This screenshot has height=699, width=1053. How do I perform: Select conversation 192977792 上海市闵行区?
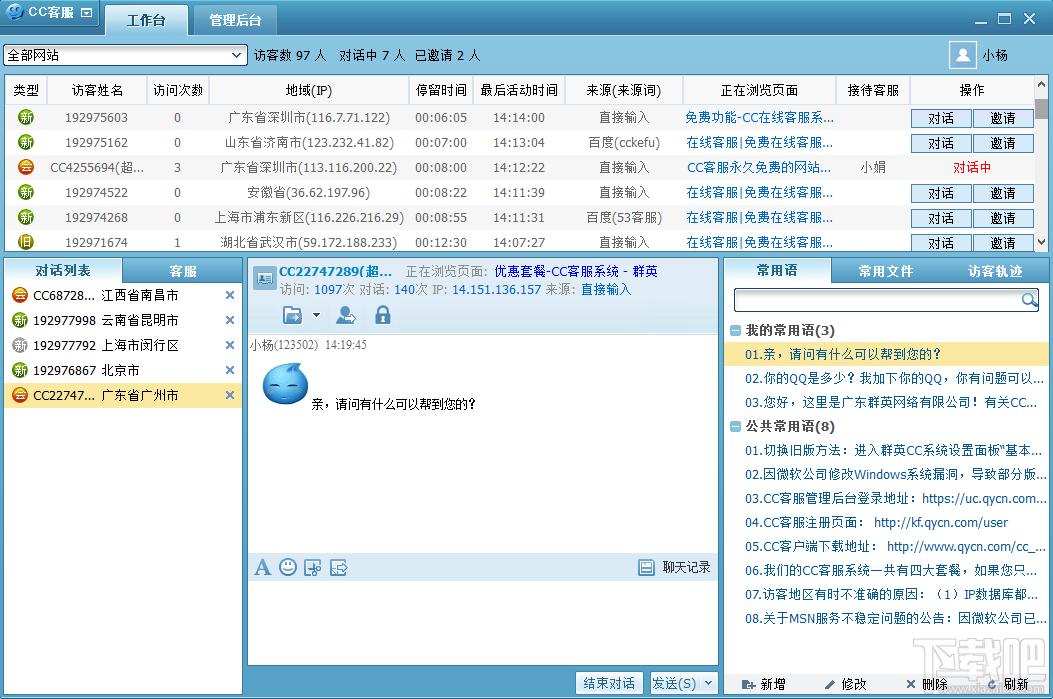pos(123,345)
